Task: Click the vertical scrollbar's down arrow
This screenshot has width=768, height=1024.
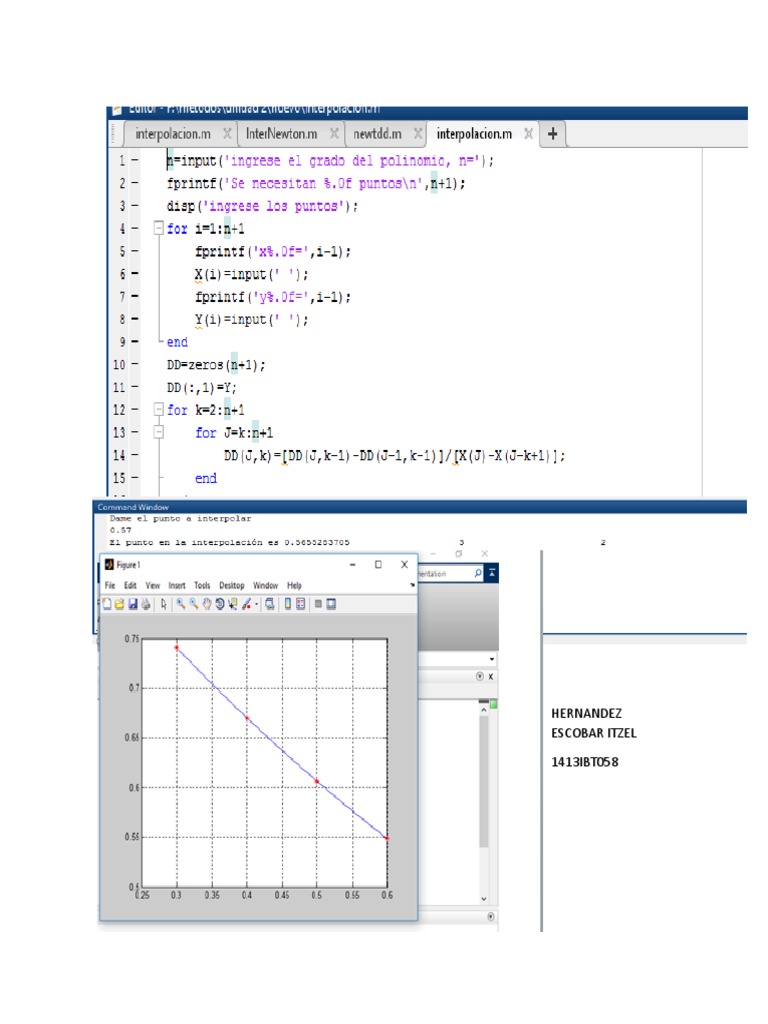Action: (485, 898)
